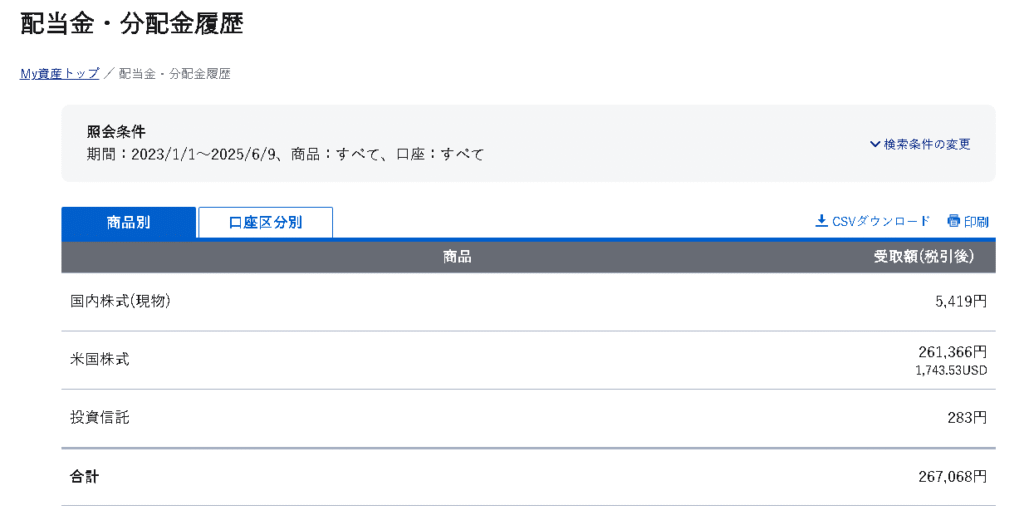Click the 261,366円 US stock amount
The height and width of the screenshot is (525, 1024).
(x=952, y=352)
